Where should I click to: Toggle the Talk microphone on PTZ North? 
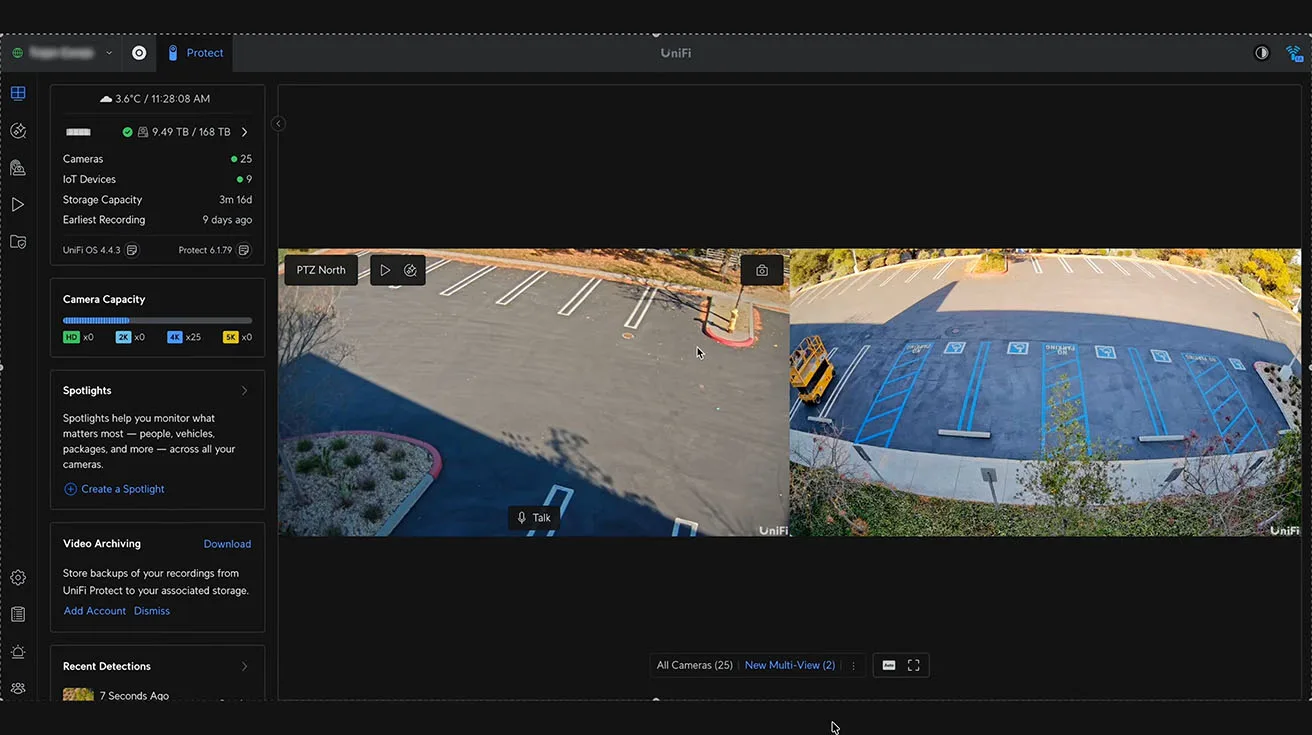[532, 518]
